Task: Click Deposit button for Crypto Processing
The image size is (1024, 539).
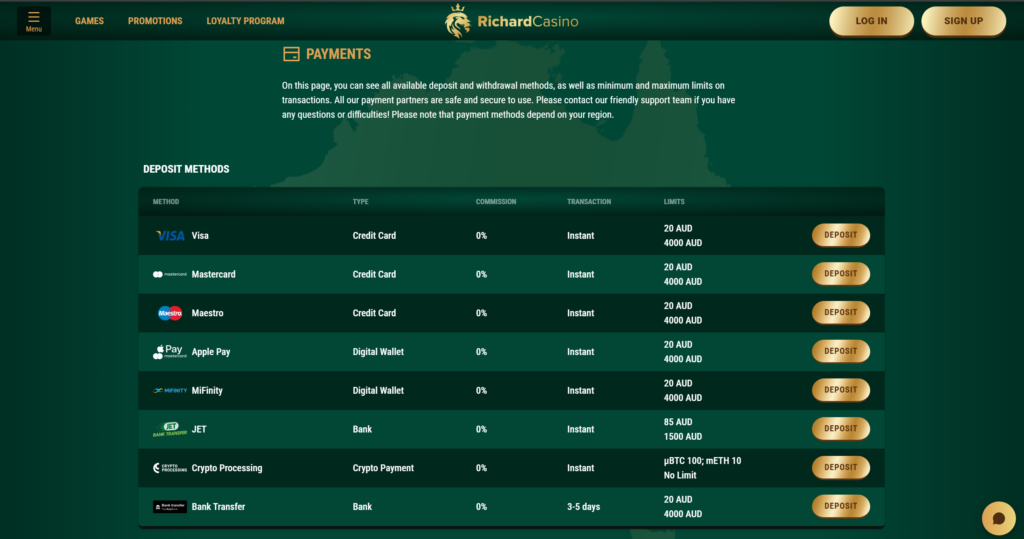Action: [840, 467]
